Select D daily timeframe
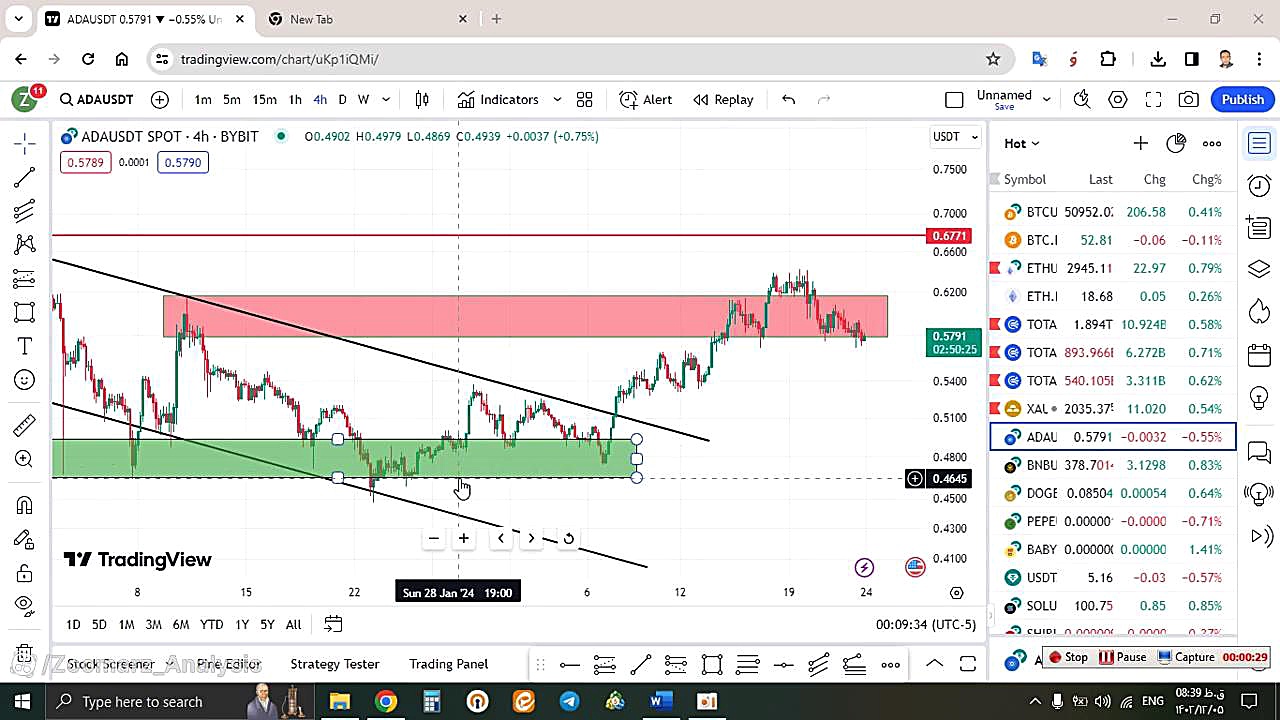 [x=342, y=99]
